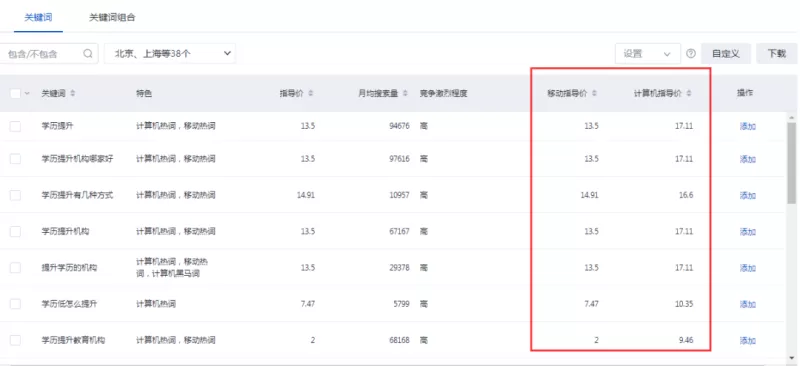The height and width of the screenshot is (366, 800).
Task: Click 添加 for 学历低怎么提升 row
Action: tap(747, 304)
